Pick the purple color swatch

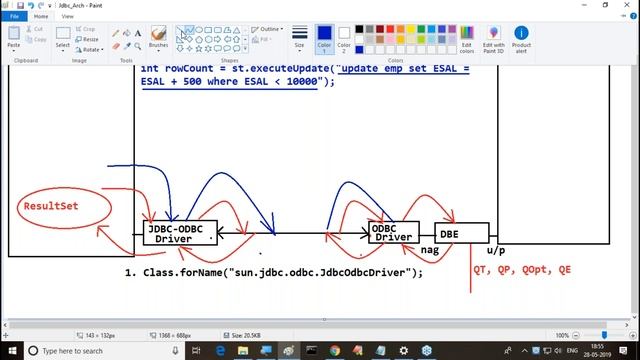pyautogui.click(x=452, y=29)
